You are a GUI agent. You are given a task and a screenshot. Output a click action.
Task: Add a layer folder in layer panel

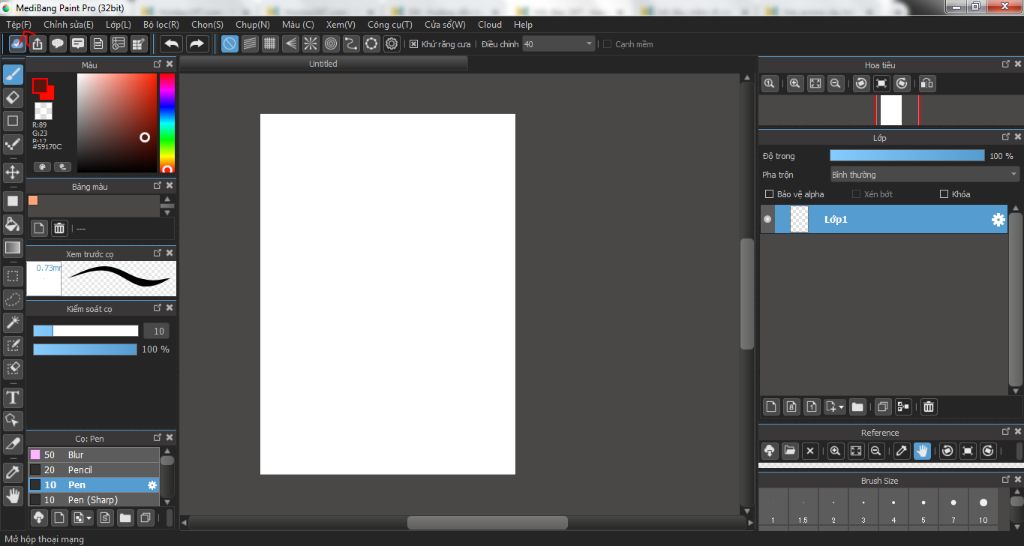tap(857, 407)
